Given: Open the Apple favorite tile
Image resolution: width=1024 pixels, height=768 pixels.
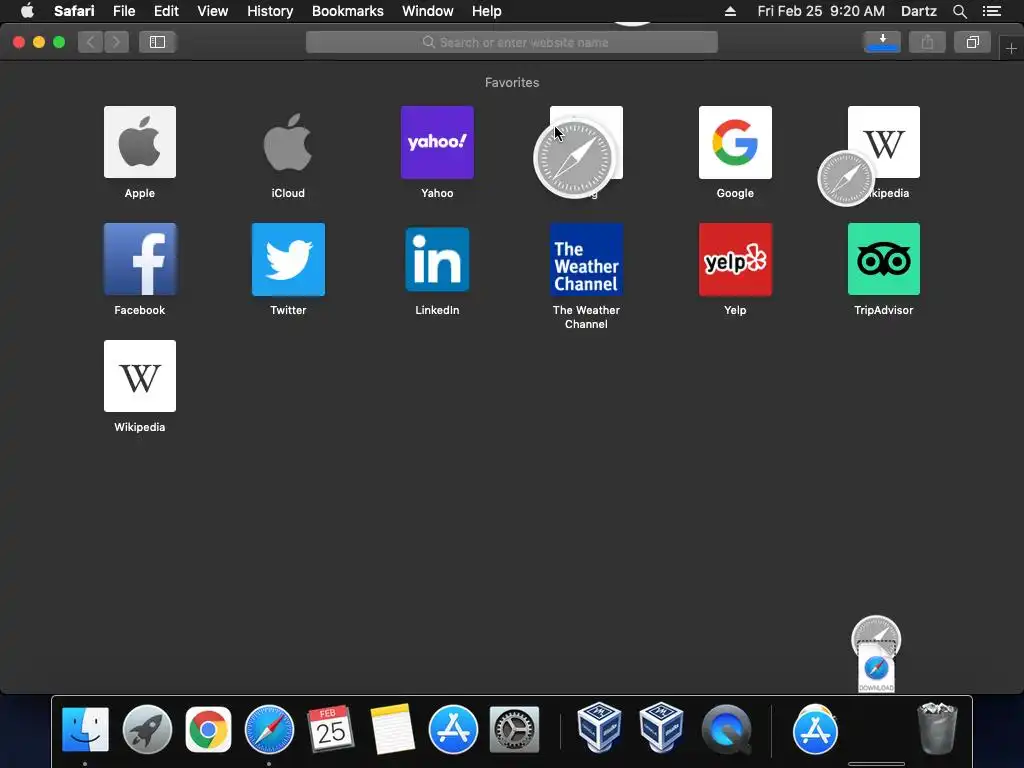Looking at the screenshot, I should pos(140,142).
